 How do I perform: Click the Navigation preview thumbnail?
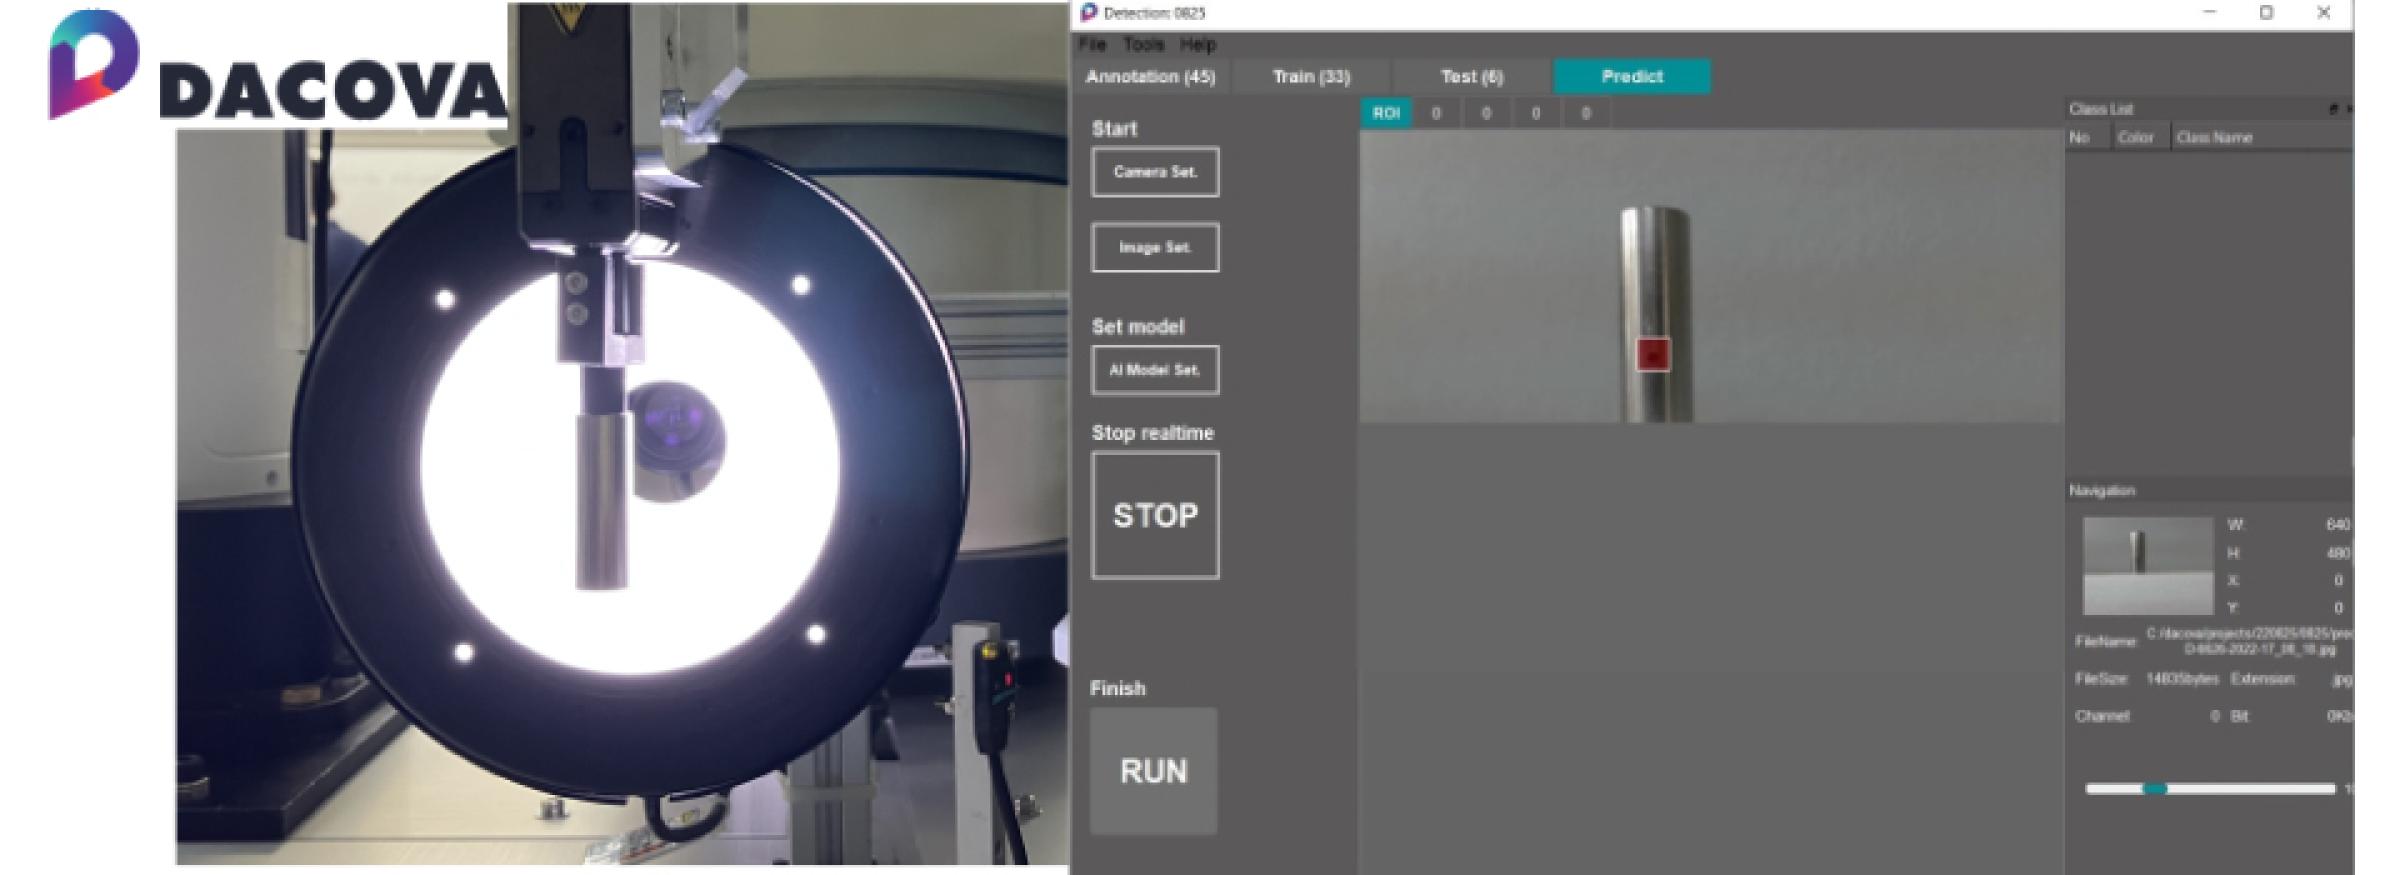click(x=2148, y=565)
